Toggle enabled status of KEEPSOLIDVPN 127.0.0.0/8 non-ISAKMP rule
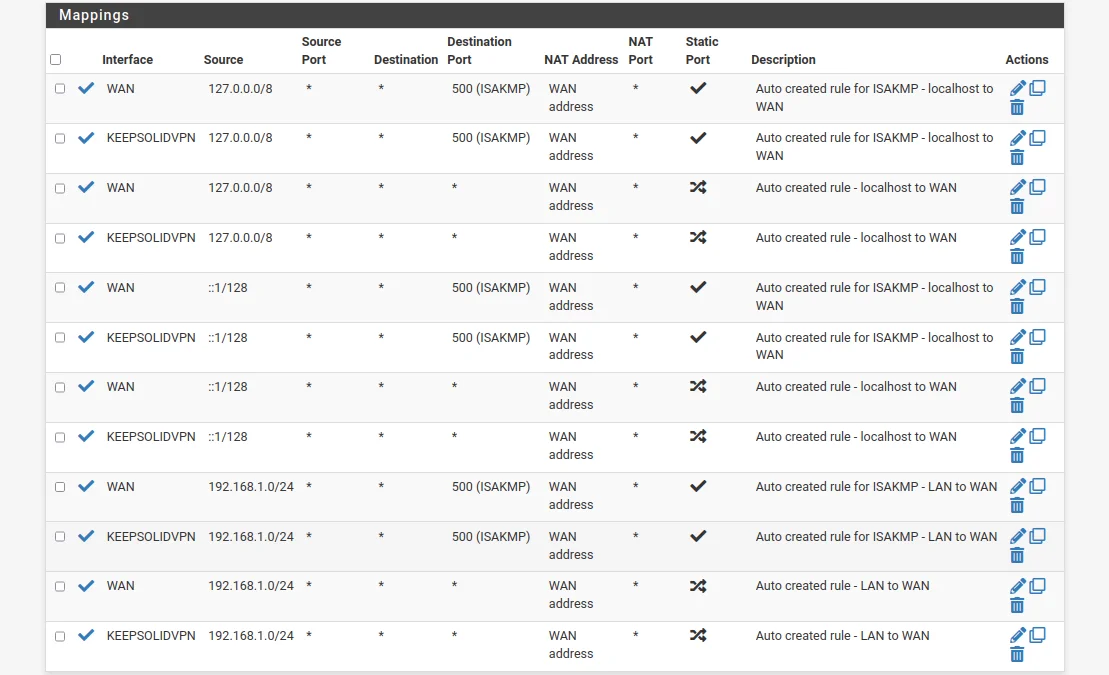Viewport: 1109px width, 675px height. [x=86, y=237]
